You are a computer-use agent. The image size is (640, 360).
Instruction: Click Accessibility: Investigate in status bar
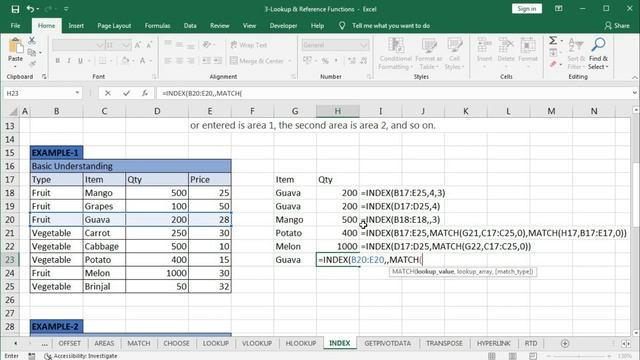[81, 356]
